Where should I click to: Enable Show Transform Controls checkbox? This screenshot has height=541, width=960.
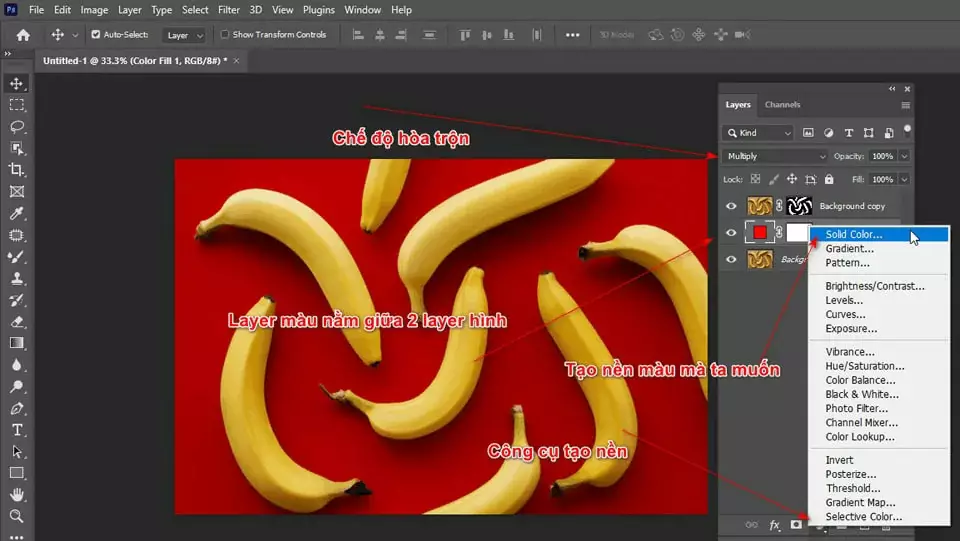[225, 35]
